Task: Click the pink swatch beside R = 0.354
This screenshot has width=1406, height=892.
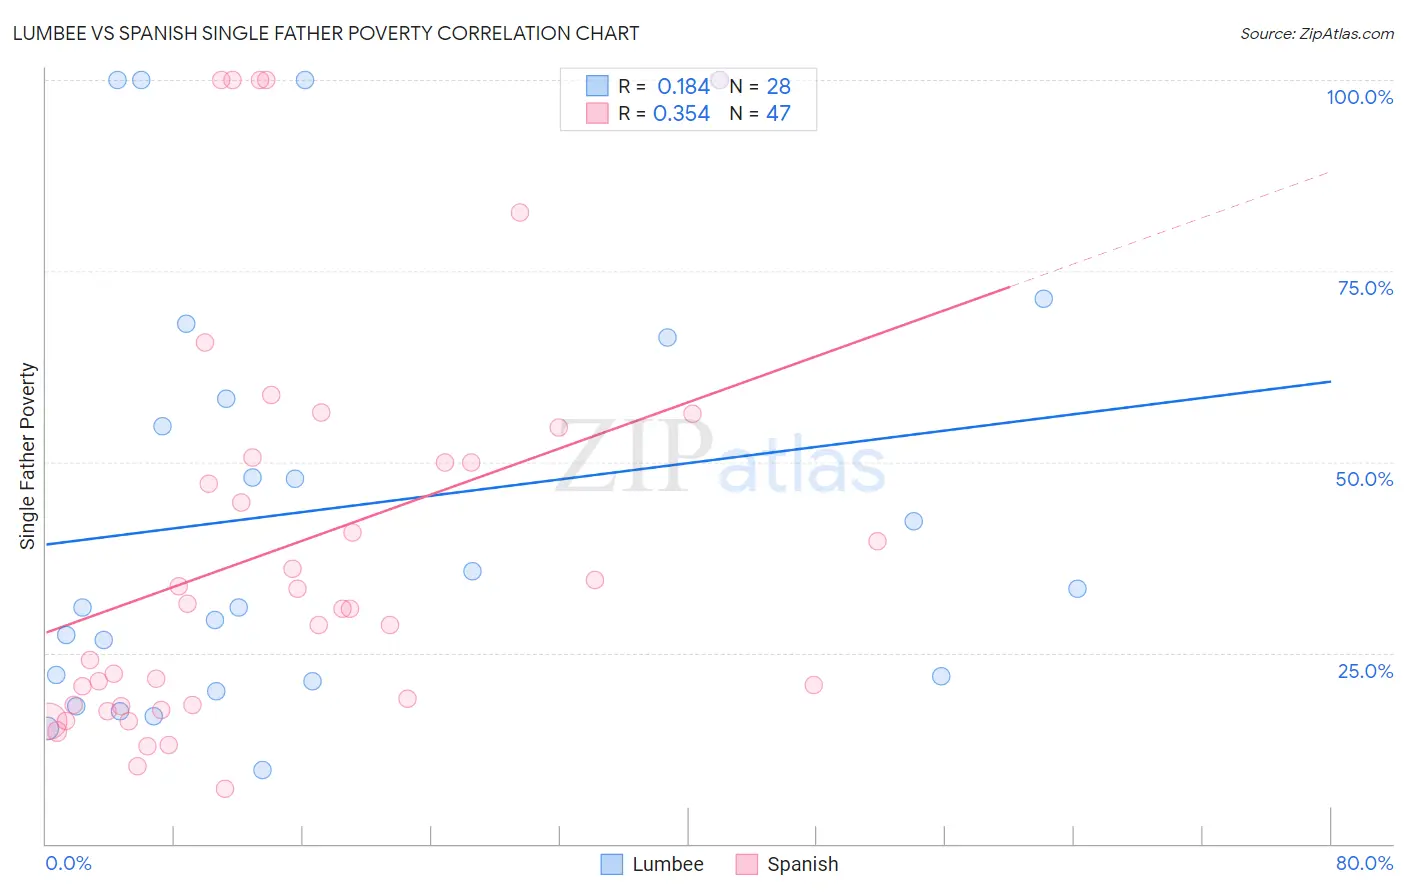Action: tap(597, 113)
